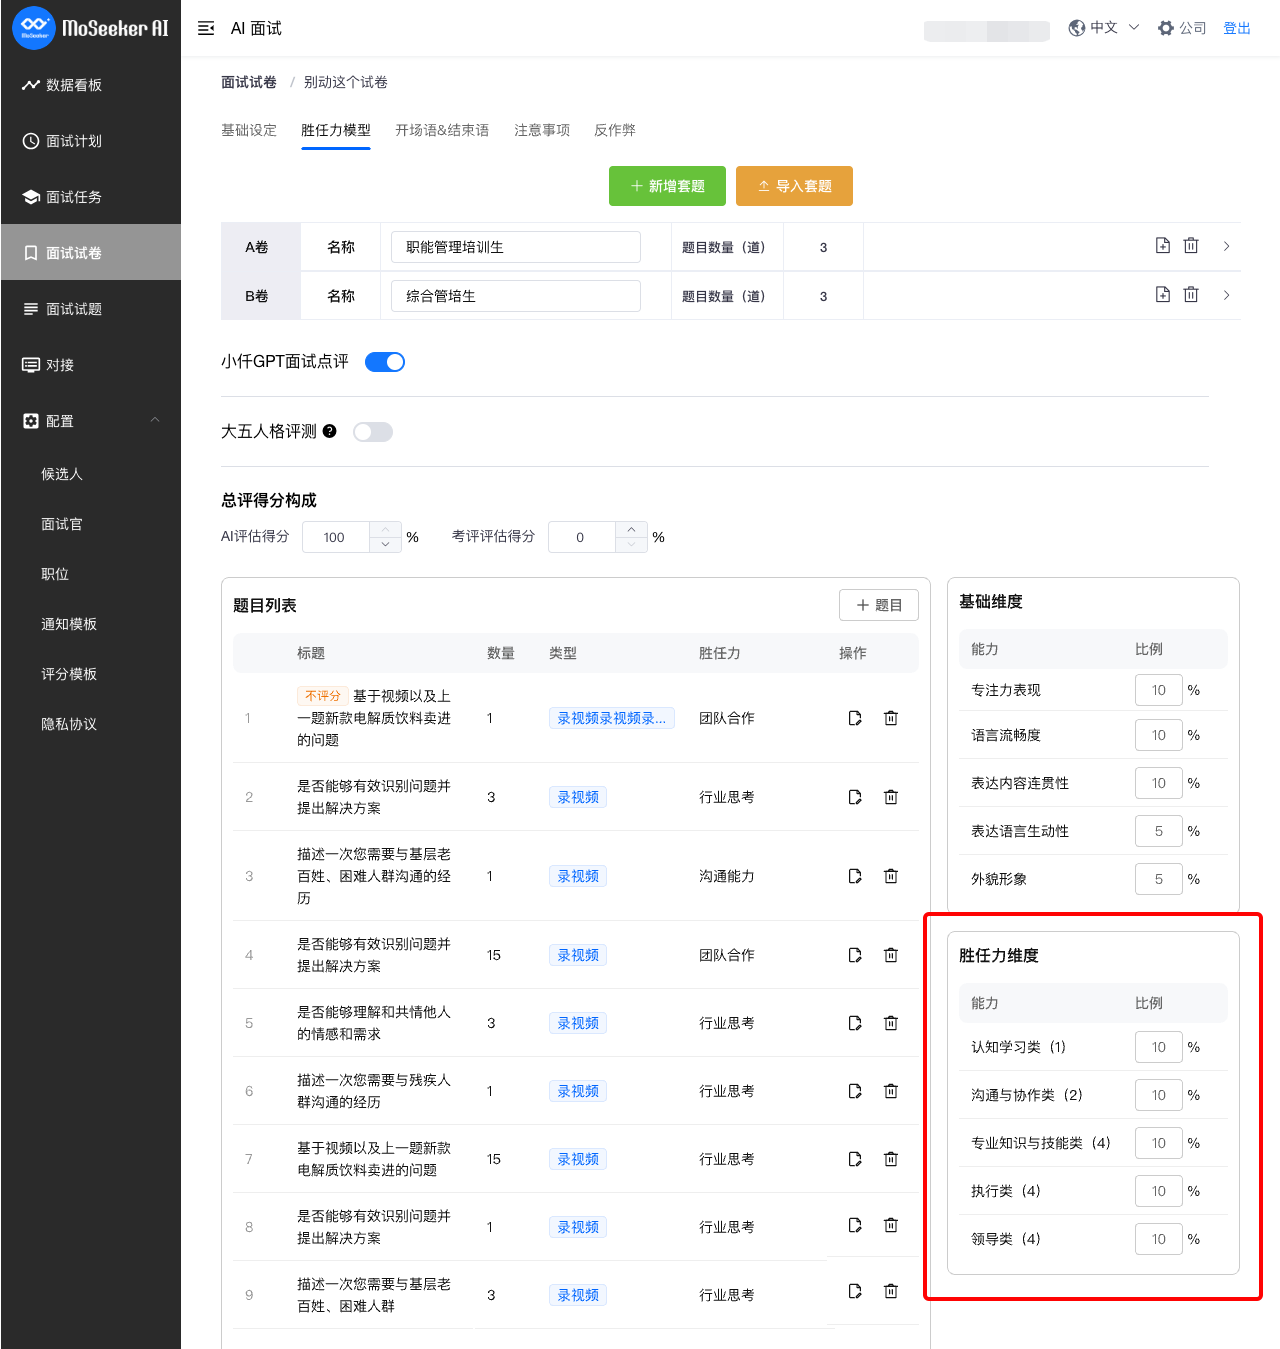Switch to 开场语&结束语 tab
1280x1349 pixels.
(442, 130)
